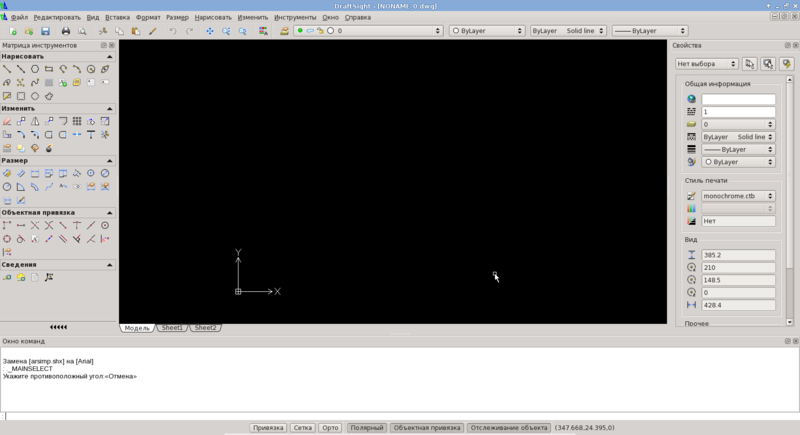Screen dimensions: 800x435
Task: Open the layer dropdown in toolbar
Action: click(x=367, y=31)
